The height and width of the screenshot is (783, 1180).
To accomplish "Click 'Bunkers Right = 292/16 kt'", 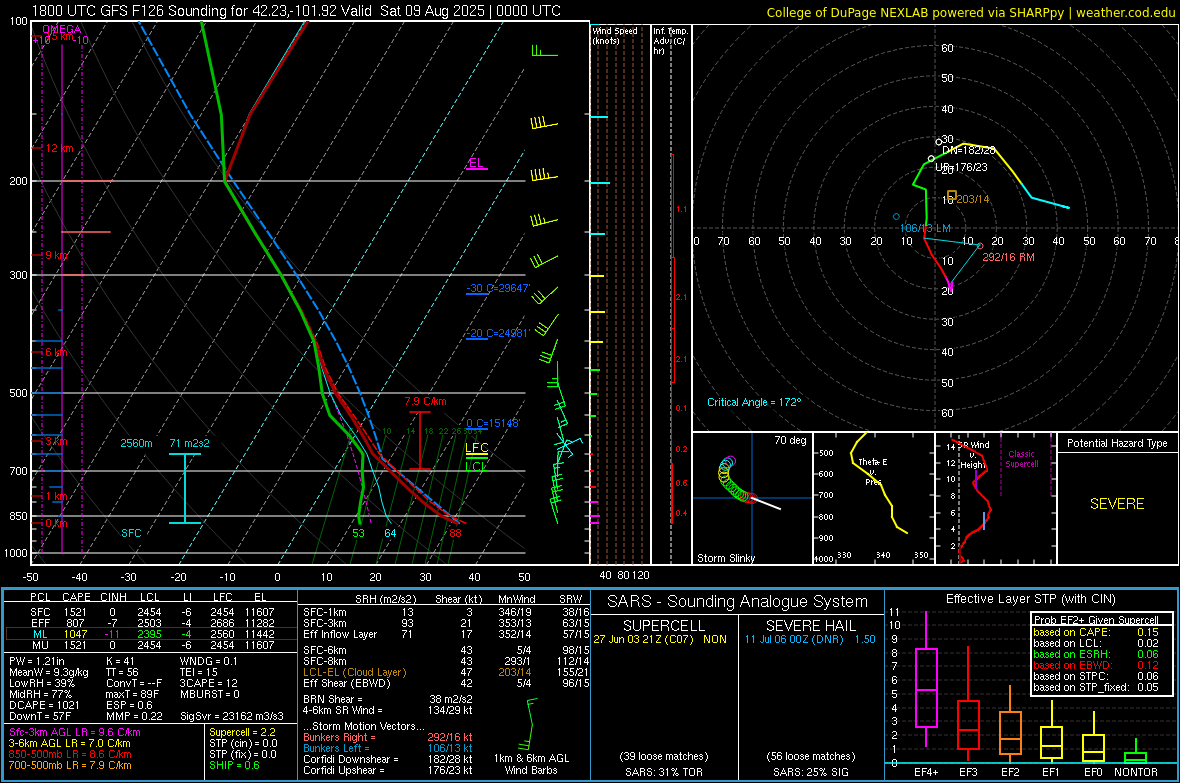I will tap(388, 737).
